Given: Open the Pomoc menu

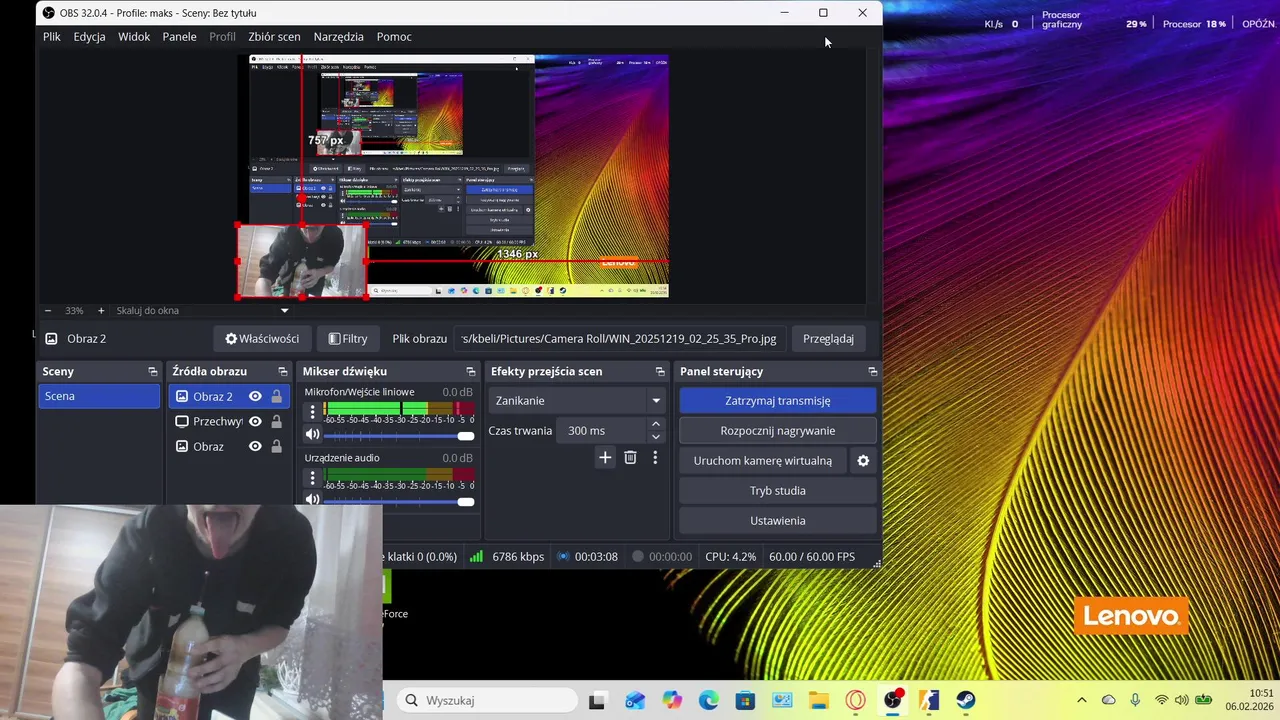Looking at the screenshot, I should click(x=394, y=36).
